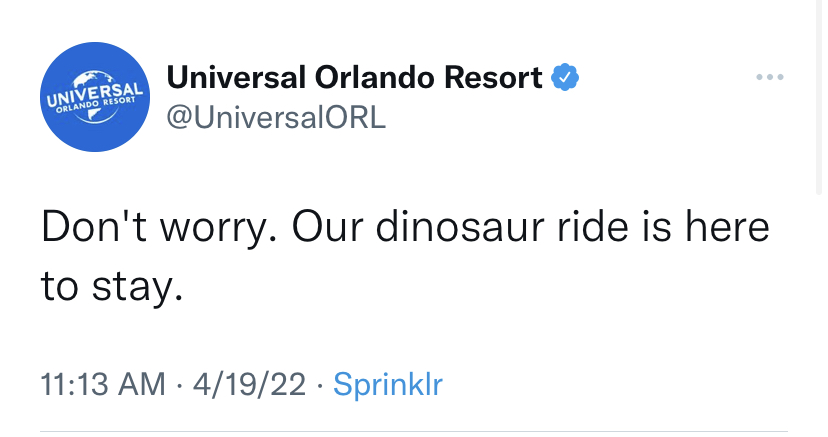Click the small ORLANDO RESORT logo text
This screenshot has height=437, width=828.
(96, 105)
